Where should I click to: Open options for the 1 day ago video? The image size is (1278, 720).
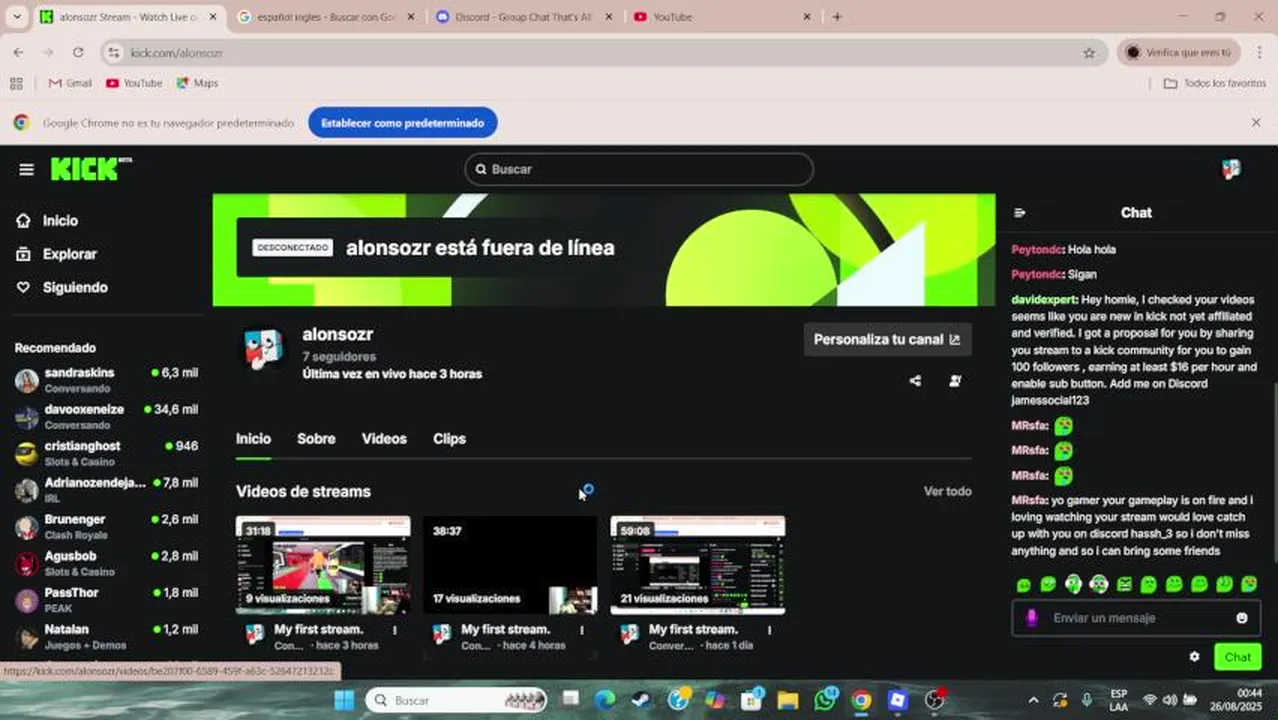point(769,630)
